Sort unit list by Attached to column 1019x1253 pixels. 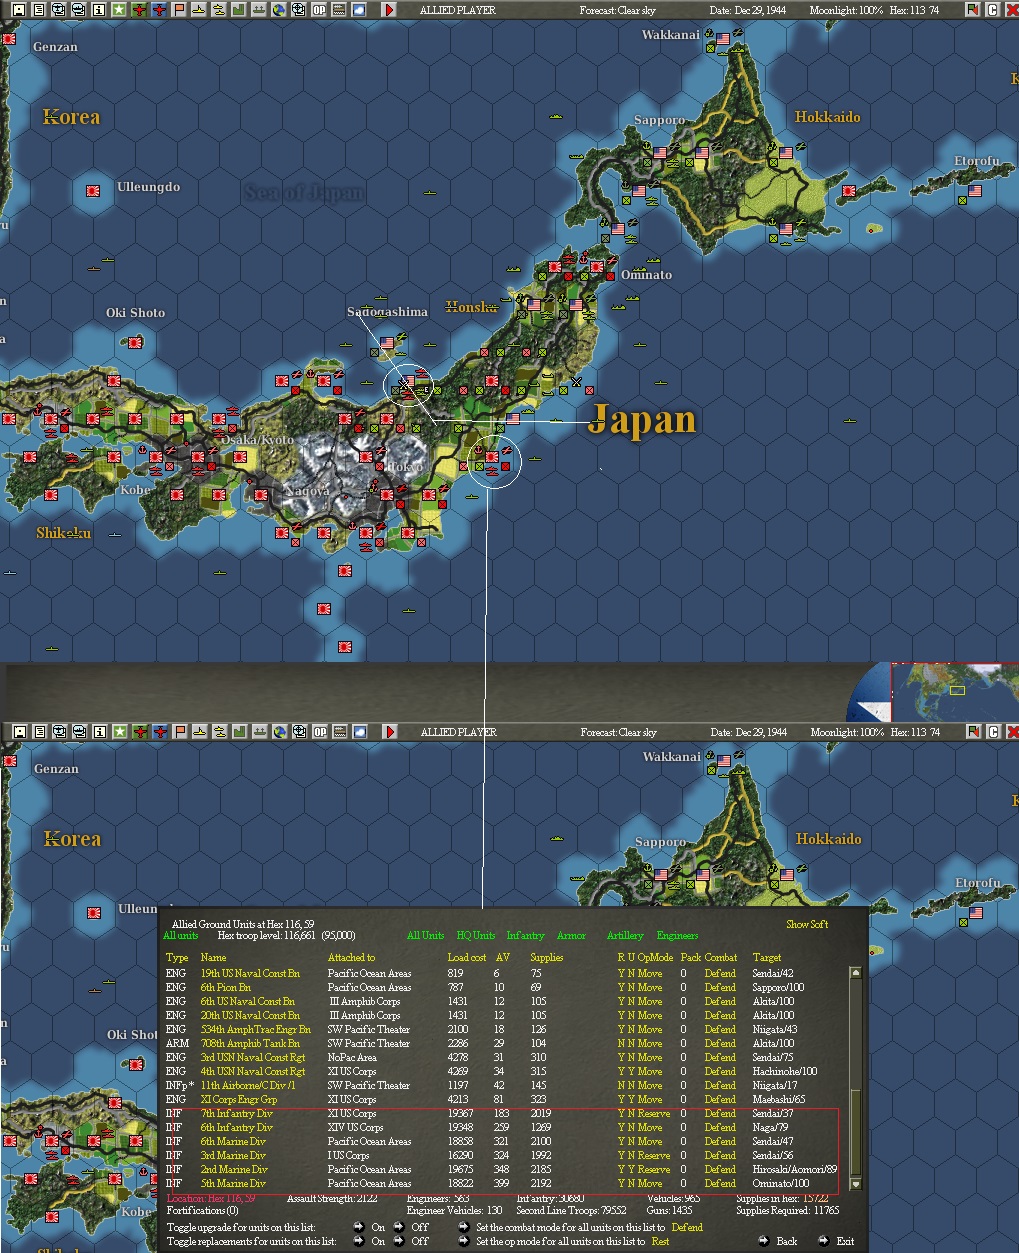[x=351, y=957]
